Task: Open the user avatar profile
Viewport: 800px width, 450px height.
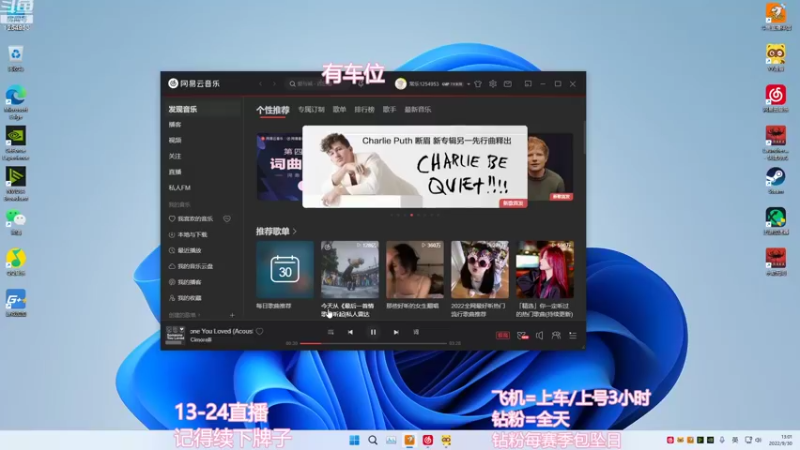Action: (401, 84)
